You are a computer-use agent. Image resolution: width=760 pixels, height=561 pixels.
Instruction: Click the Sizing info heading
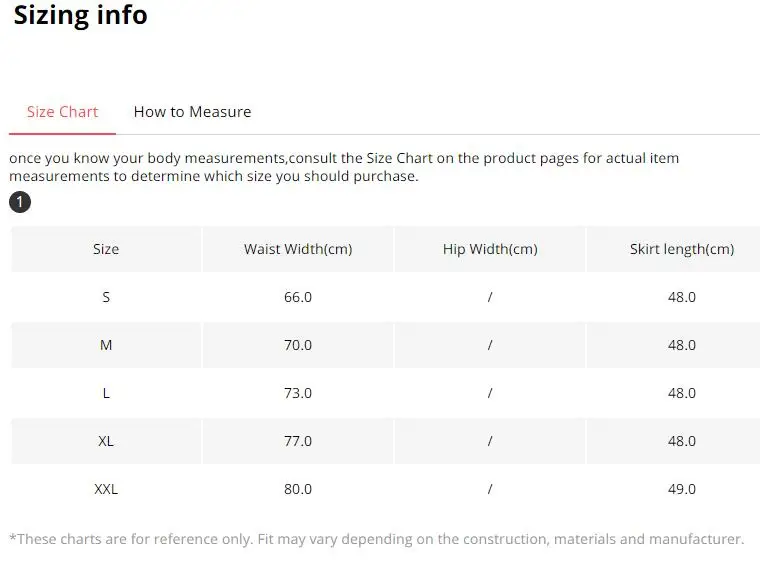[80, 16]
